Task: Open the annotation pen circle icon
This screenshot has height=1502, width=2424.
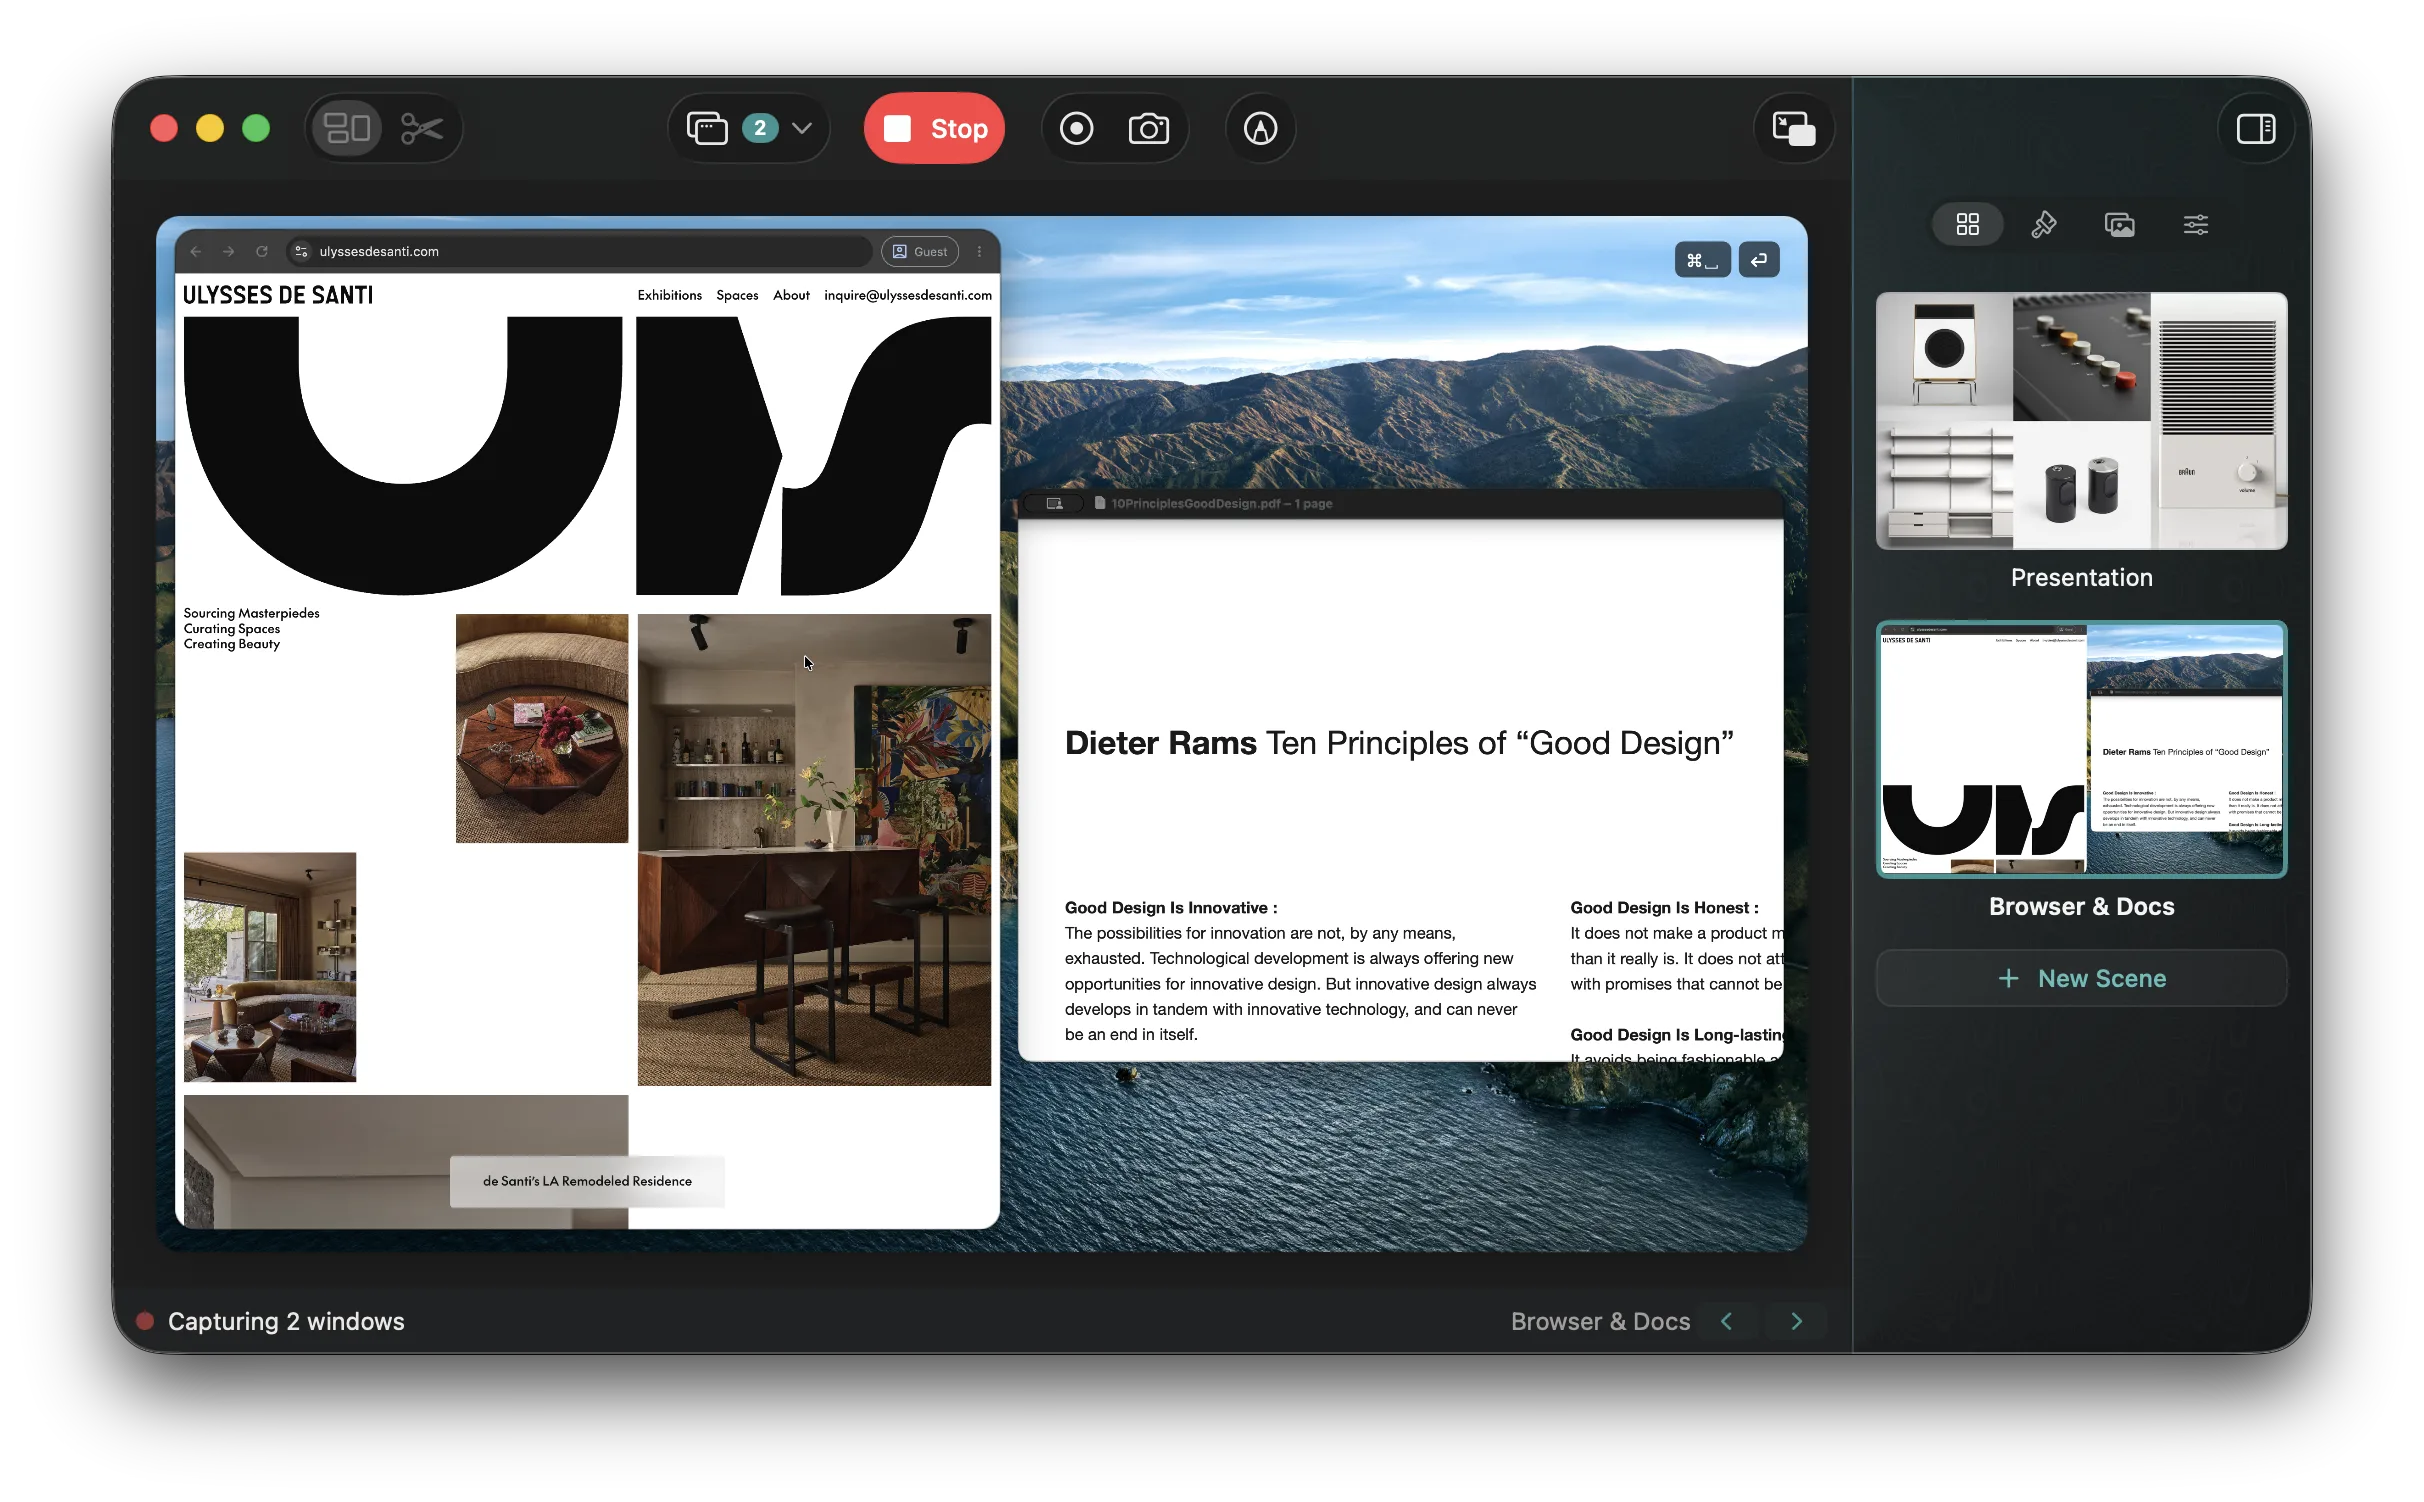Action: pyautogui.click(x=1261, y=128)
